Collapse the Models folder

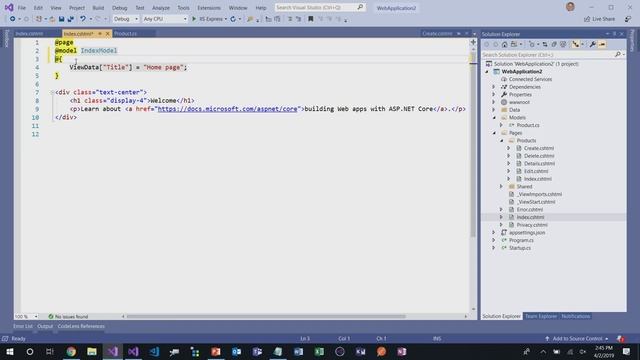tap(494, 118)
